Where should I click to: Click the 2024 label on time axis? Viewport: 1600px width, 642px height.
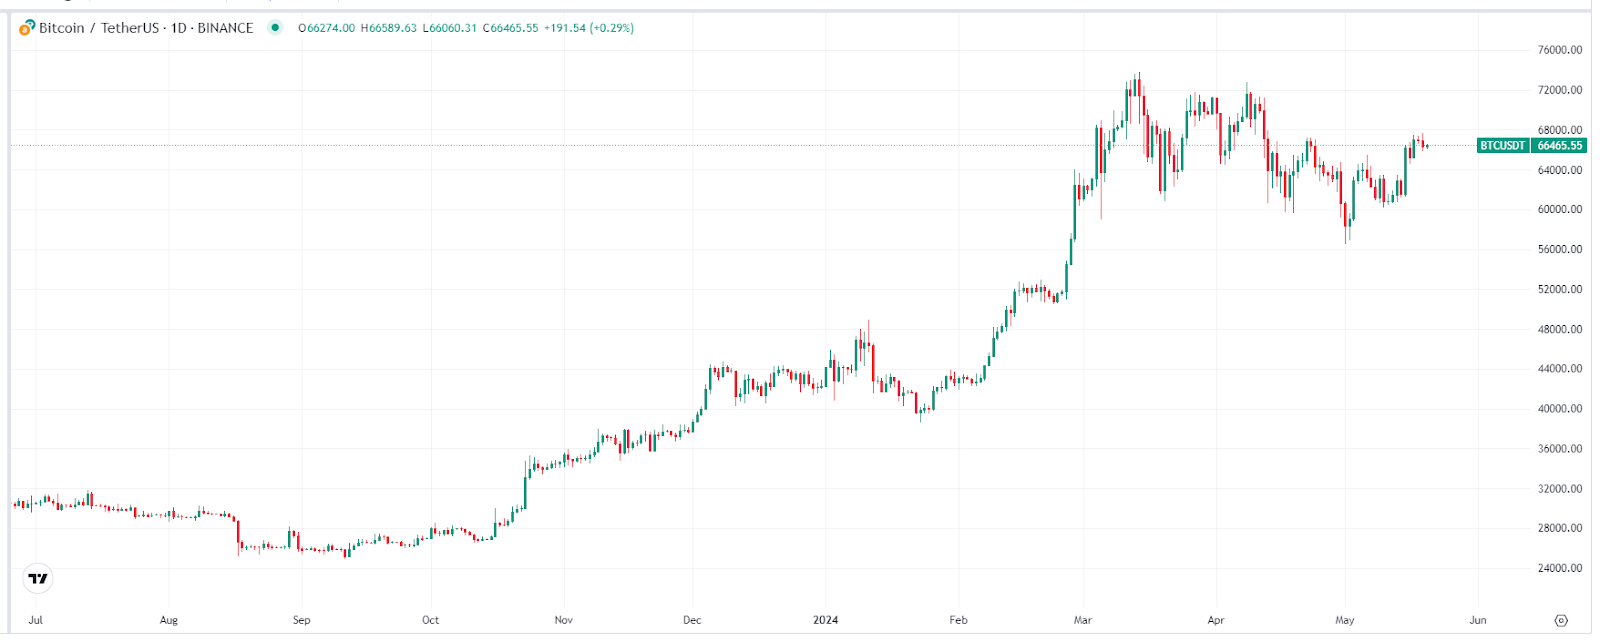pyautogui.click(x=825, y=620)
